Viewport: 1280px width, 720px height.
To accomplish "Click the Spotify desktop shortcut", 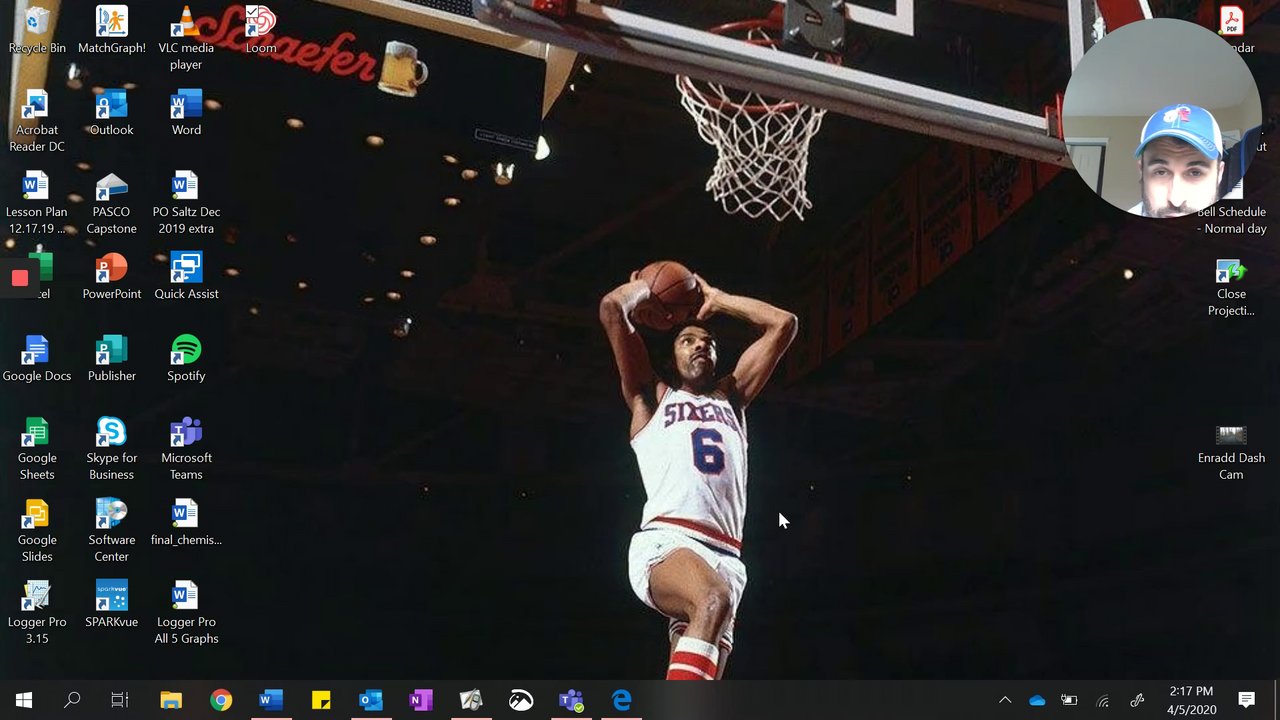I will 186,358.
